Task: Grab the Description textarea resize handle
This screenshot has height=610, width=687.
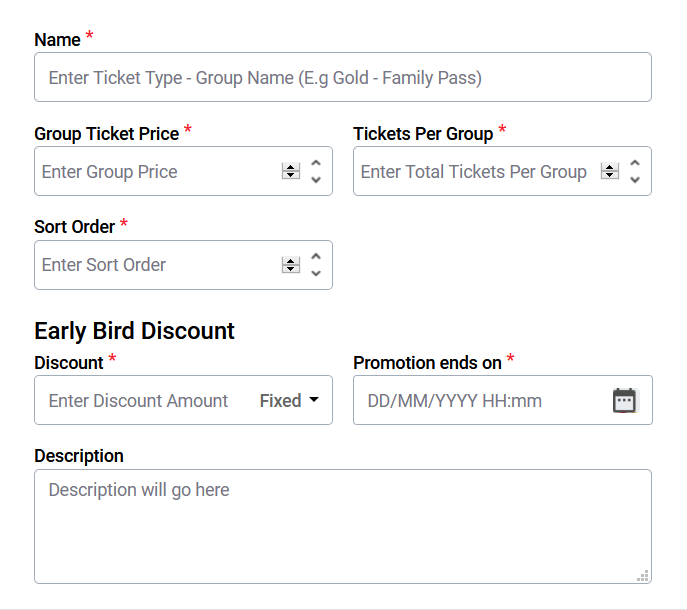Action: (x=643, y=576)
